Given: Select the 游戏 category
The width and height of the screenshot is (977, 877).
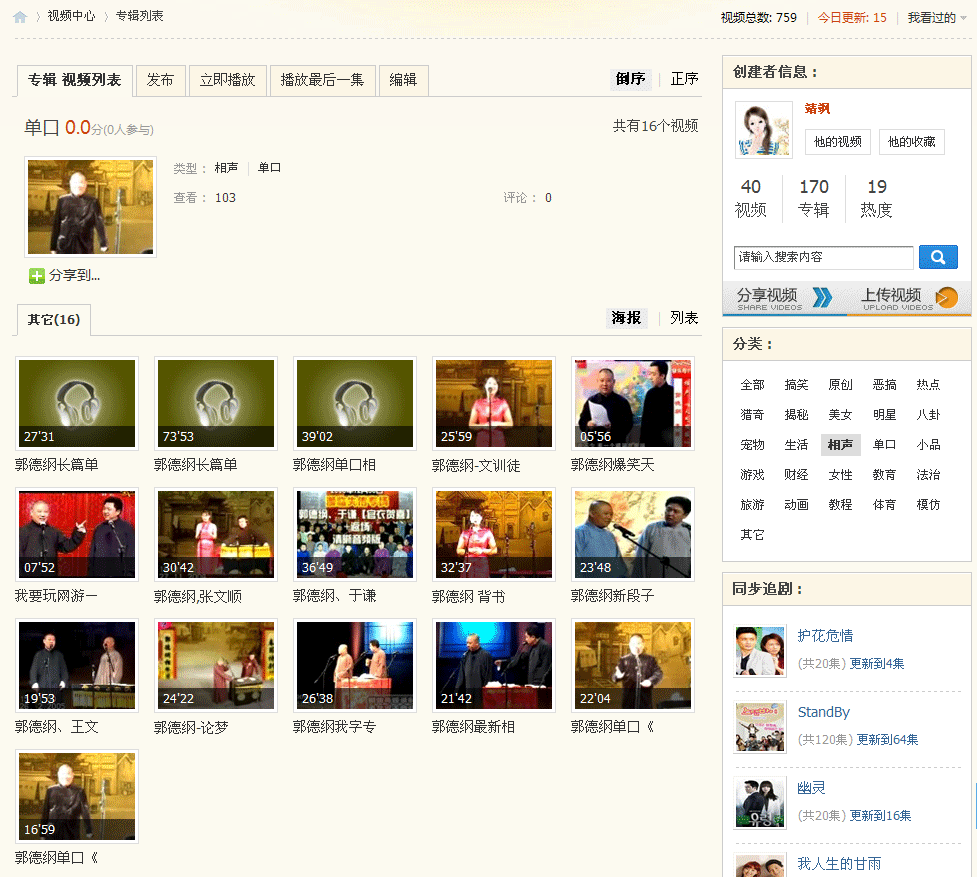Looking at the screenshot, I should click(752, 475).
